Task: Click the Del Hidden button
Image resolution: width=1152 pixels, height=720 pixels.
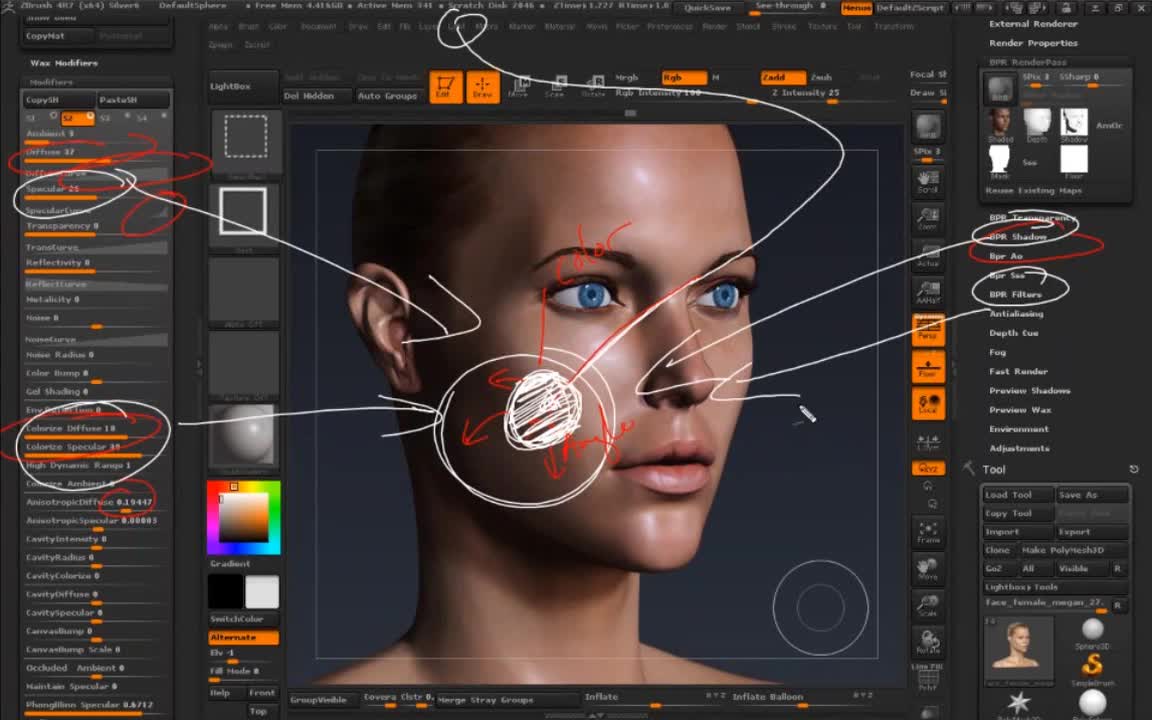Action: pyautogui.click(x=317, y=96)
